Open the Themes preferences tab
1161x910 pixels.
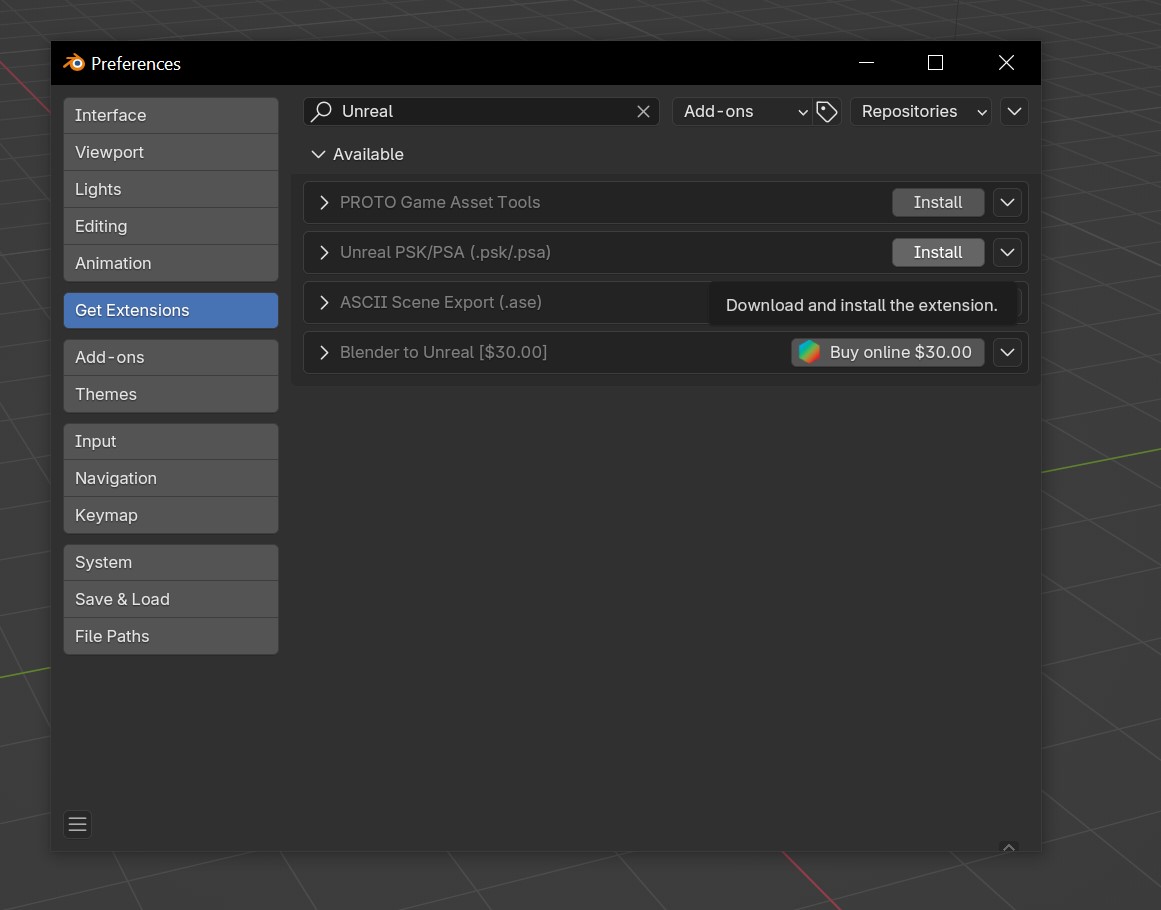(171, 395)
